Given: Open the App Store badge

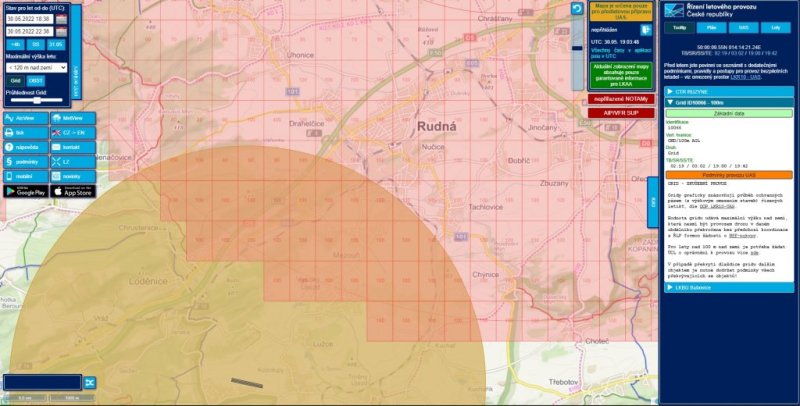Looking at the screenshot, I should (x=73, y=191).
